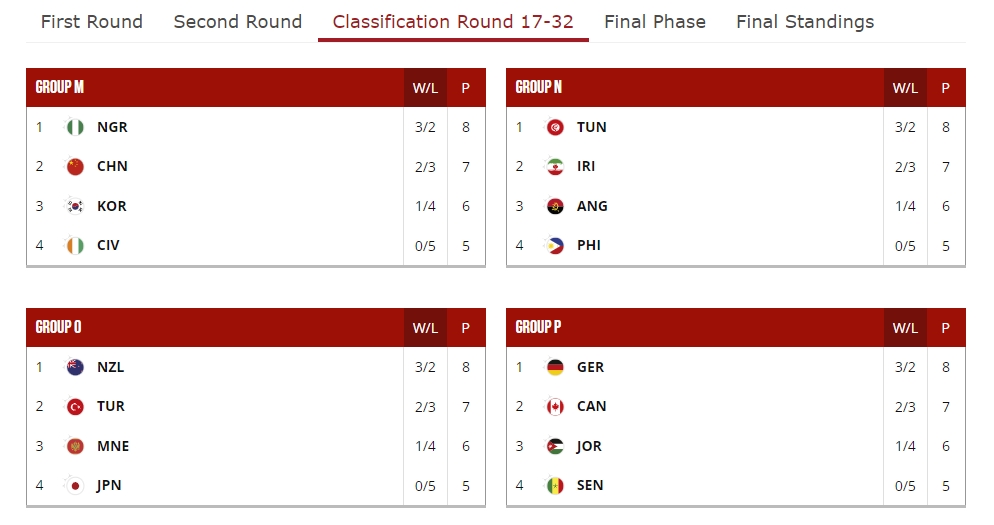Select the Final Phase tab

pyautogui.click(x=655, y=22)
